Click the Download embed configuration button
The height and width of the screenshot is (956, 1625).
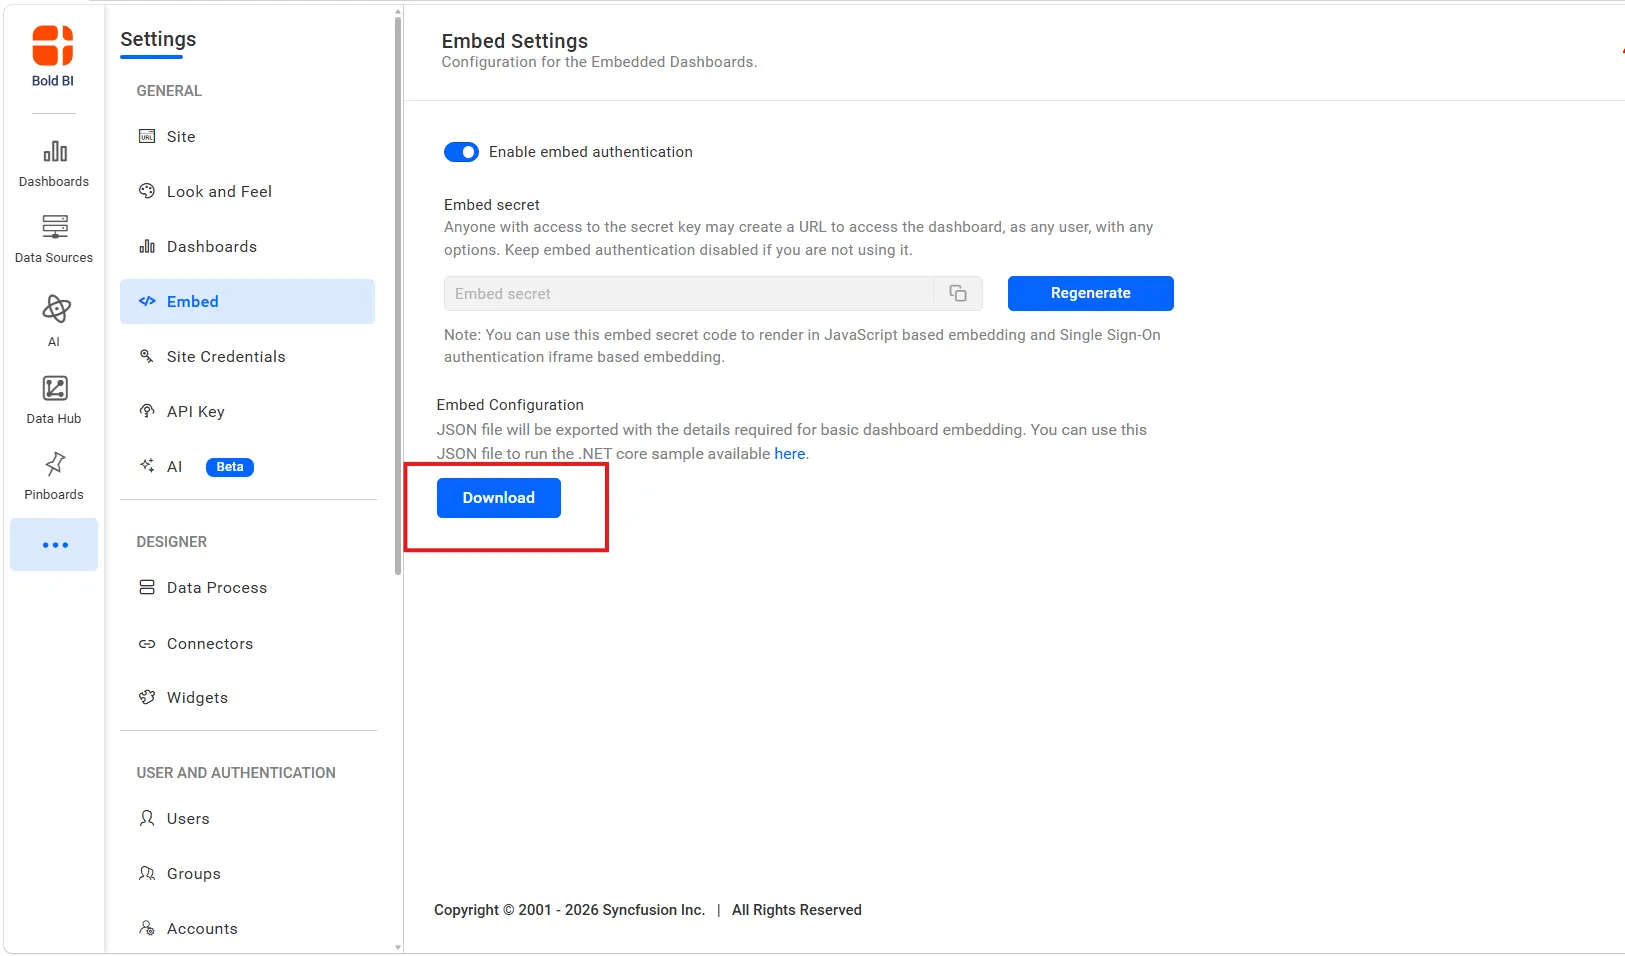[x=498, y=497]
